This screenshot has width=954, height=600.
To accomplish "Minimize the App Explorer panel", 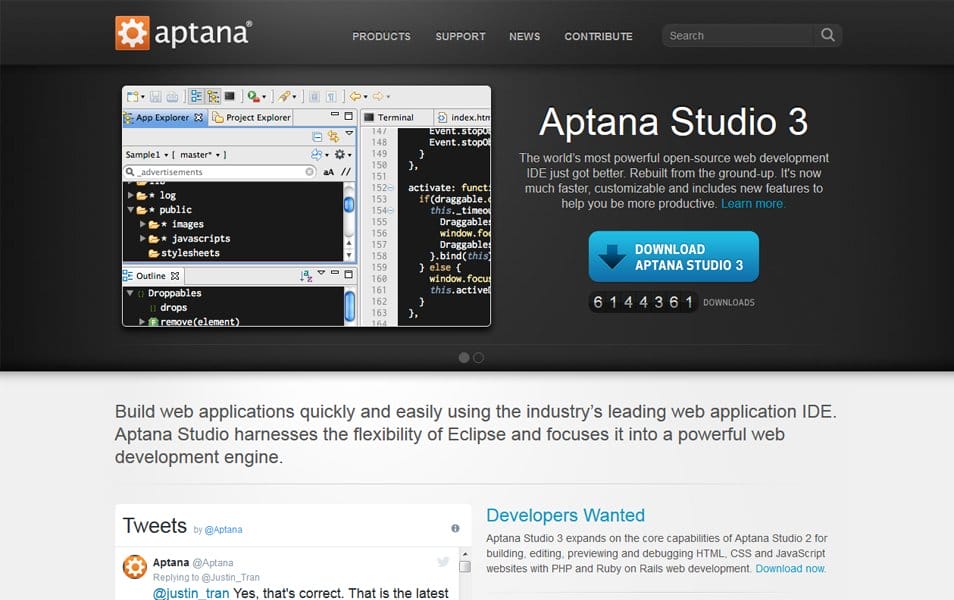I will click(335, 114).
